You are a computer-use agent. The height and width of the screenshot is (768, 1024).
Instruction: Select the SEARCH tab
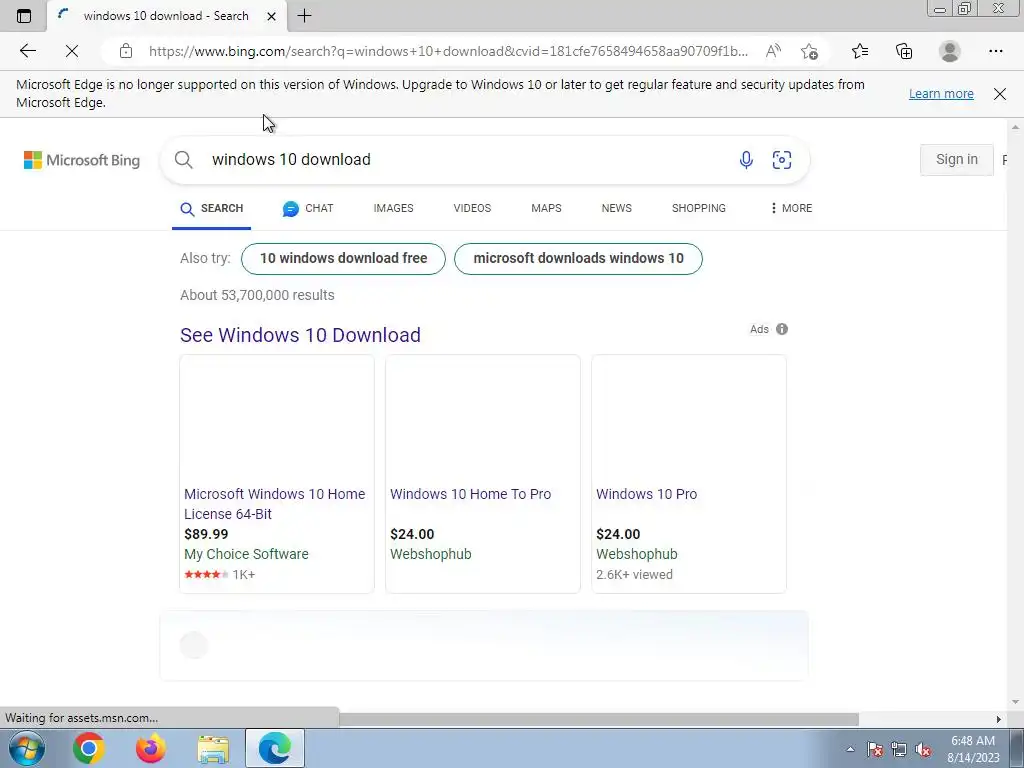pyautogui.click(x=212, y=208)
